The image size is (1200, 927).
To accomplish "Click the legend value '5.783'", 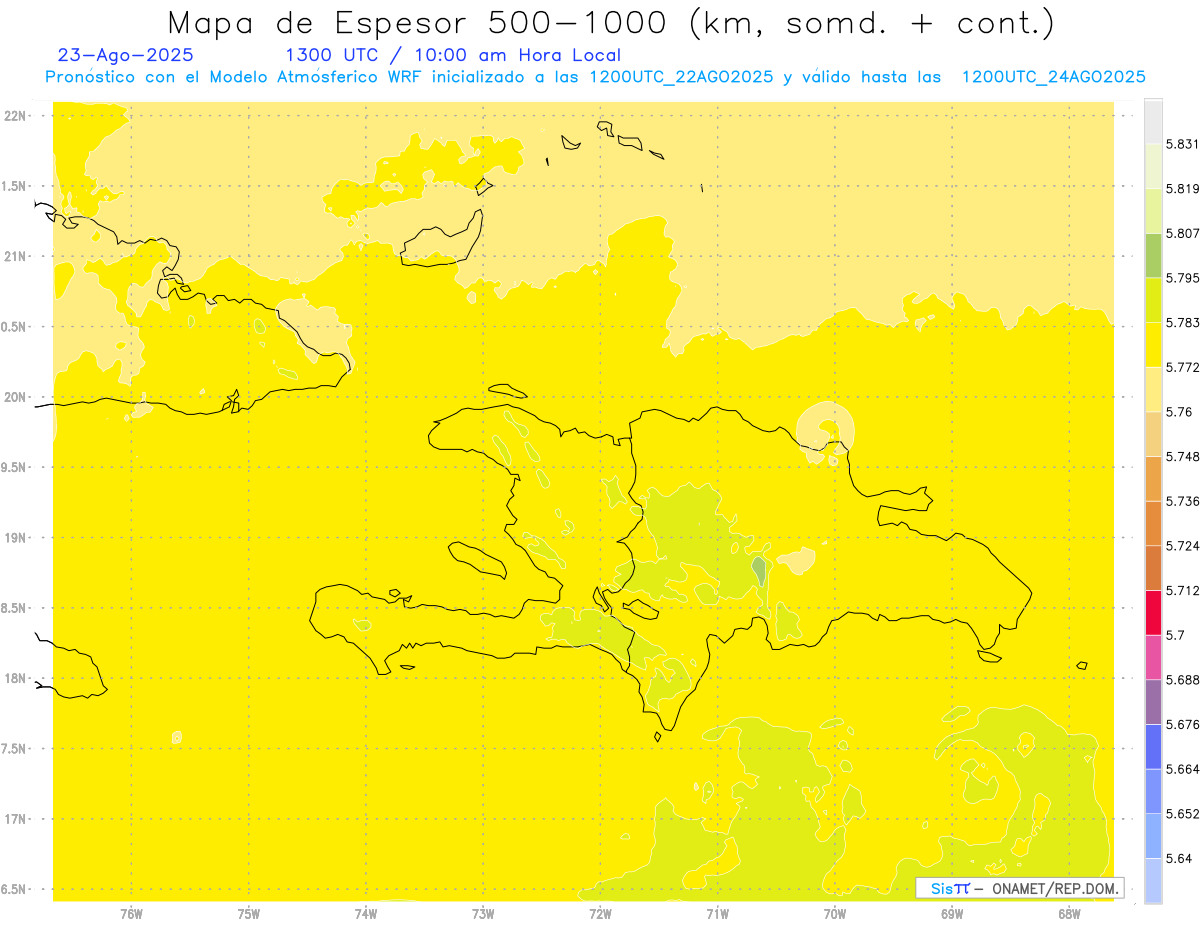I will click(1182, 322).
